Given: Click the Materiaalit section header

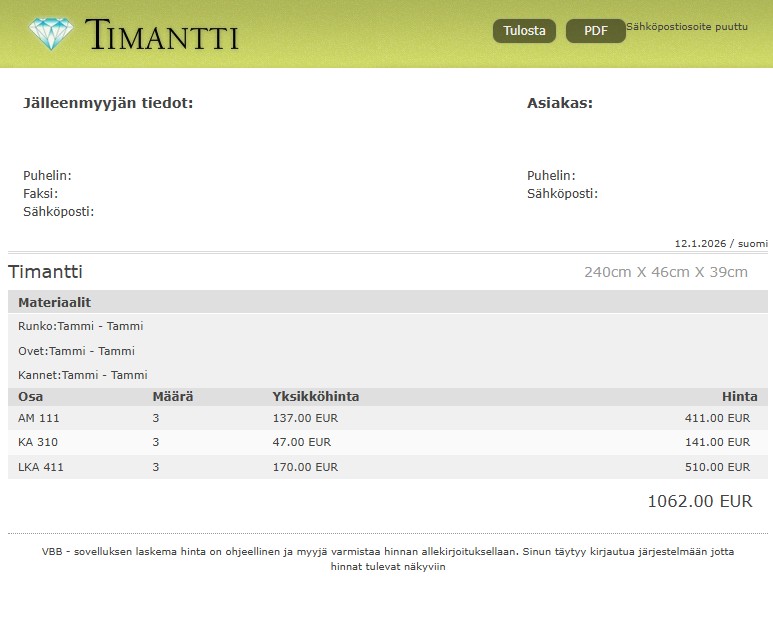Looking at the screenshot, I should [55, 302].
